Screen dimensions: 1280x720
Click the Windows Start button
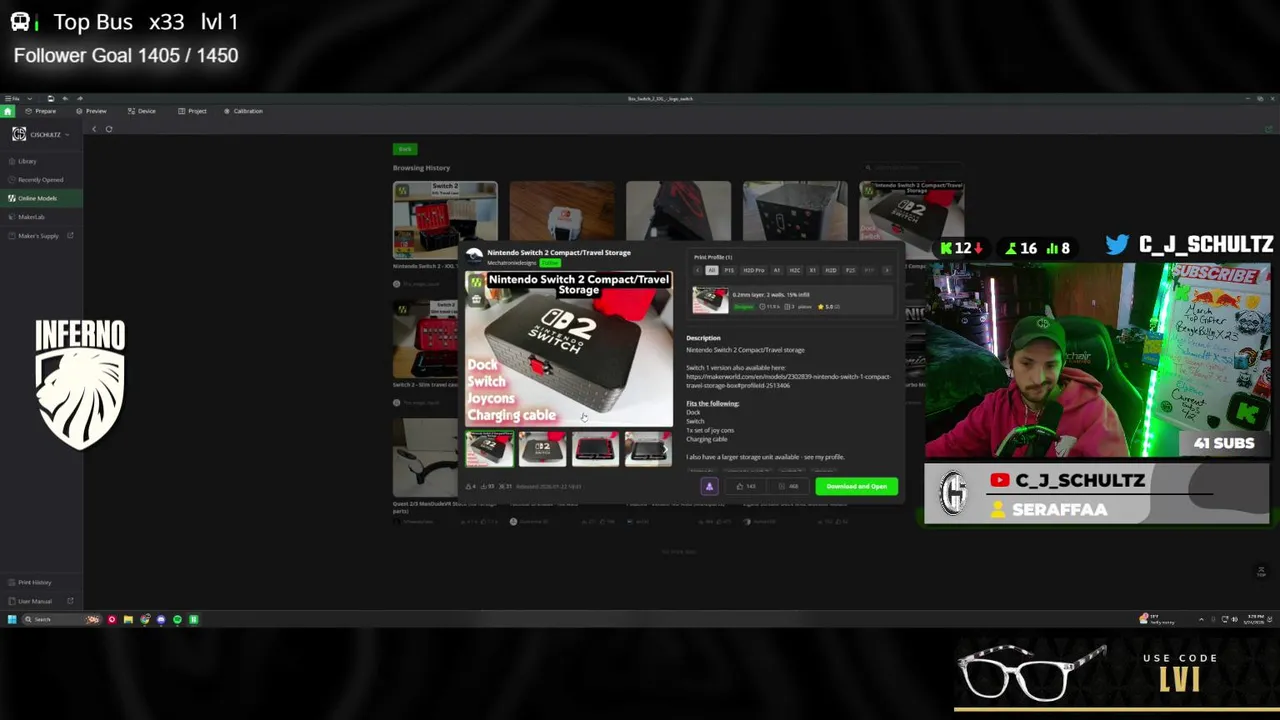pyautogui.click(x=11, y=620)
